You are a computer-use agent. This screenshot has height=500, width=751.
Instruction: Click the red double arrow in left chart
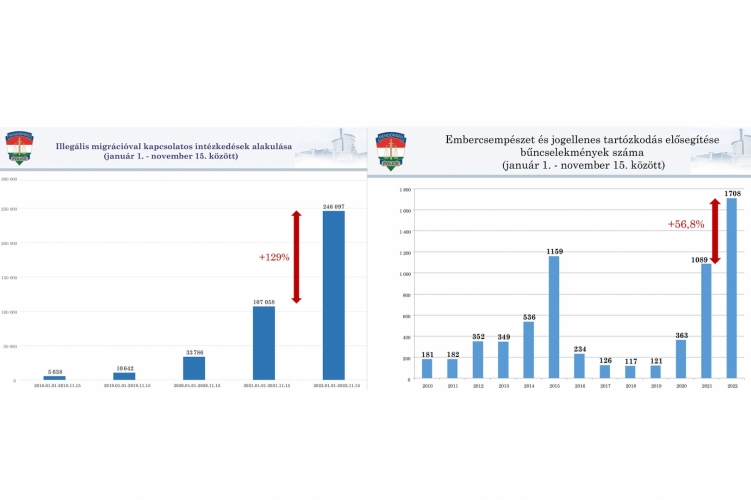point(296,256)
